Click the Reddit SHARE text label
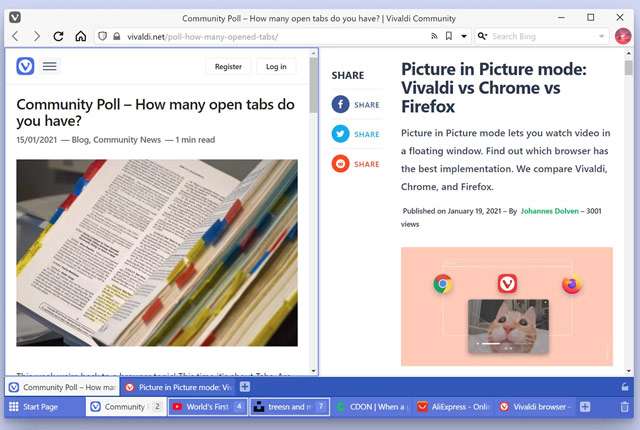640x430 pixels. tap(367, 164)
